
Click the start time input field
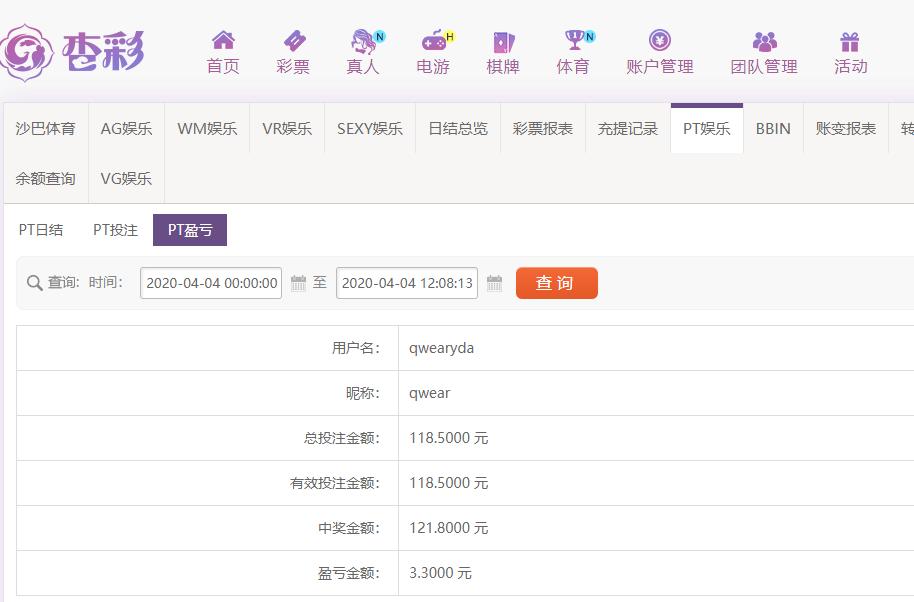point(211,283)
